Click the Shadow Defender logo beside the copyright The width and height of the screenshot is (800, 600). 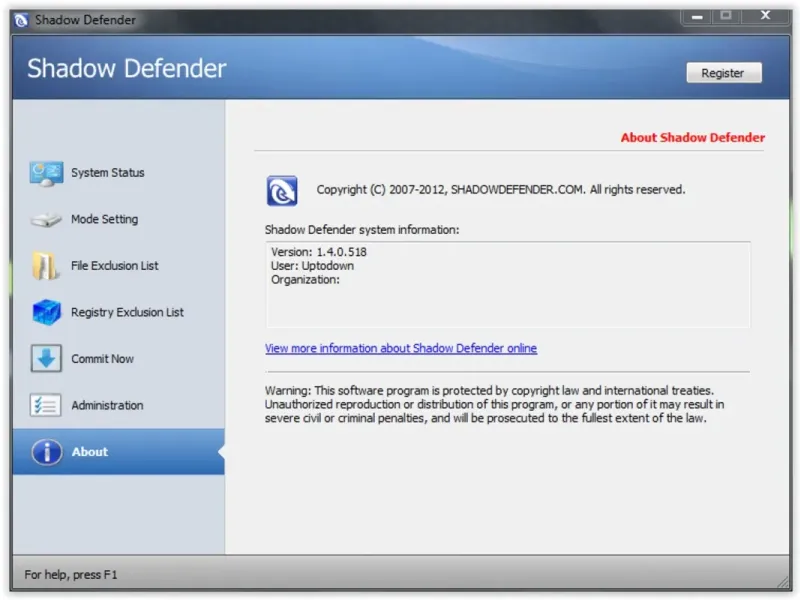click(282, 191)
